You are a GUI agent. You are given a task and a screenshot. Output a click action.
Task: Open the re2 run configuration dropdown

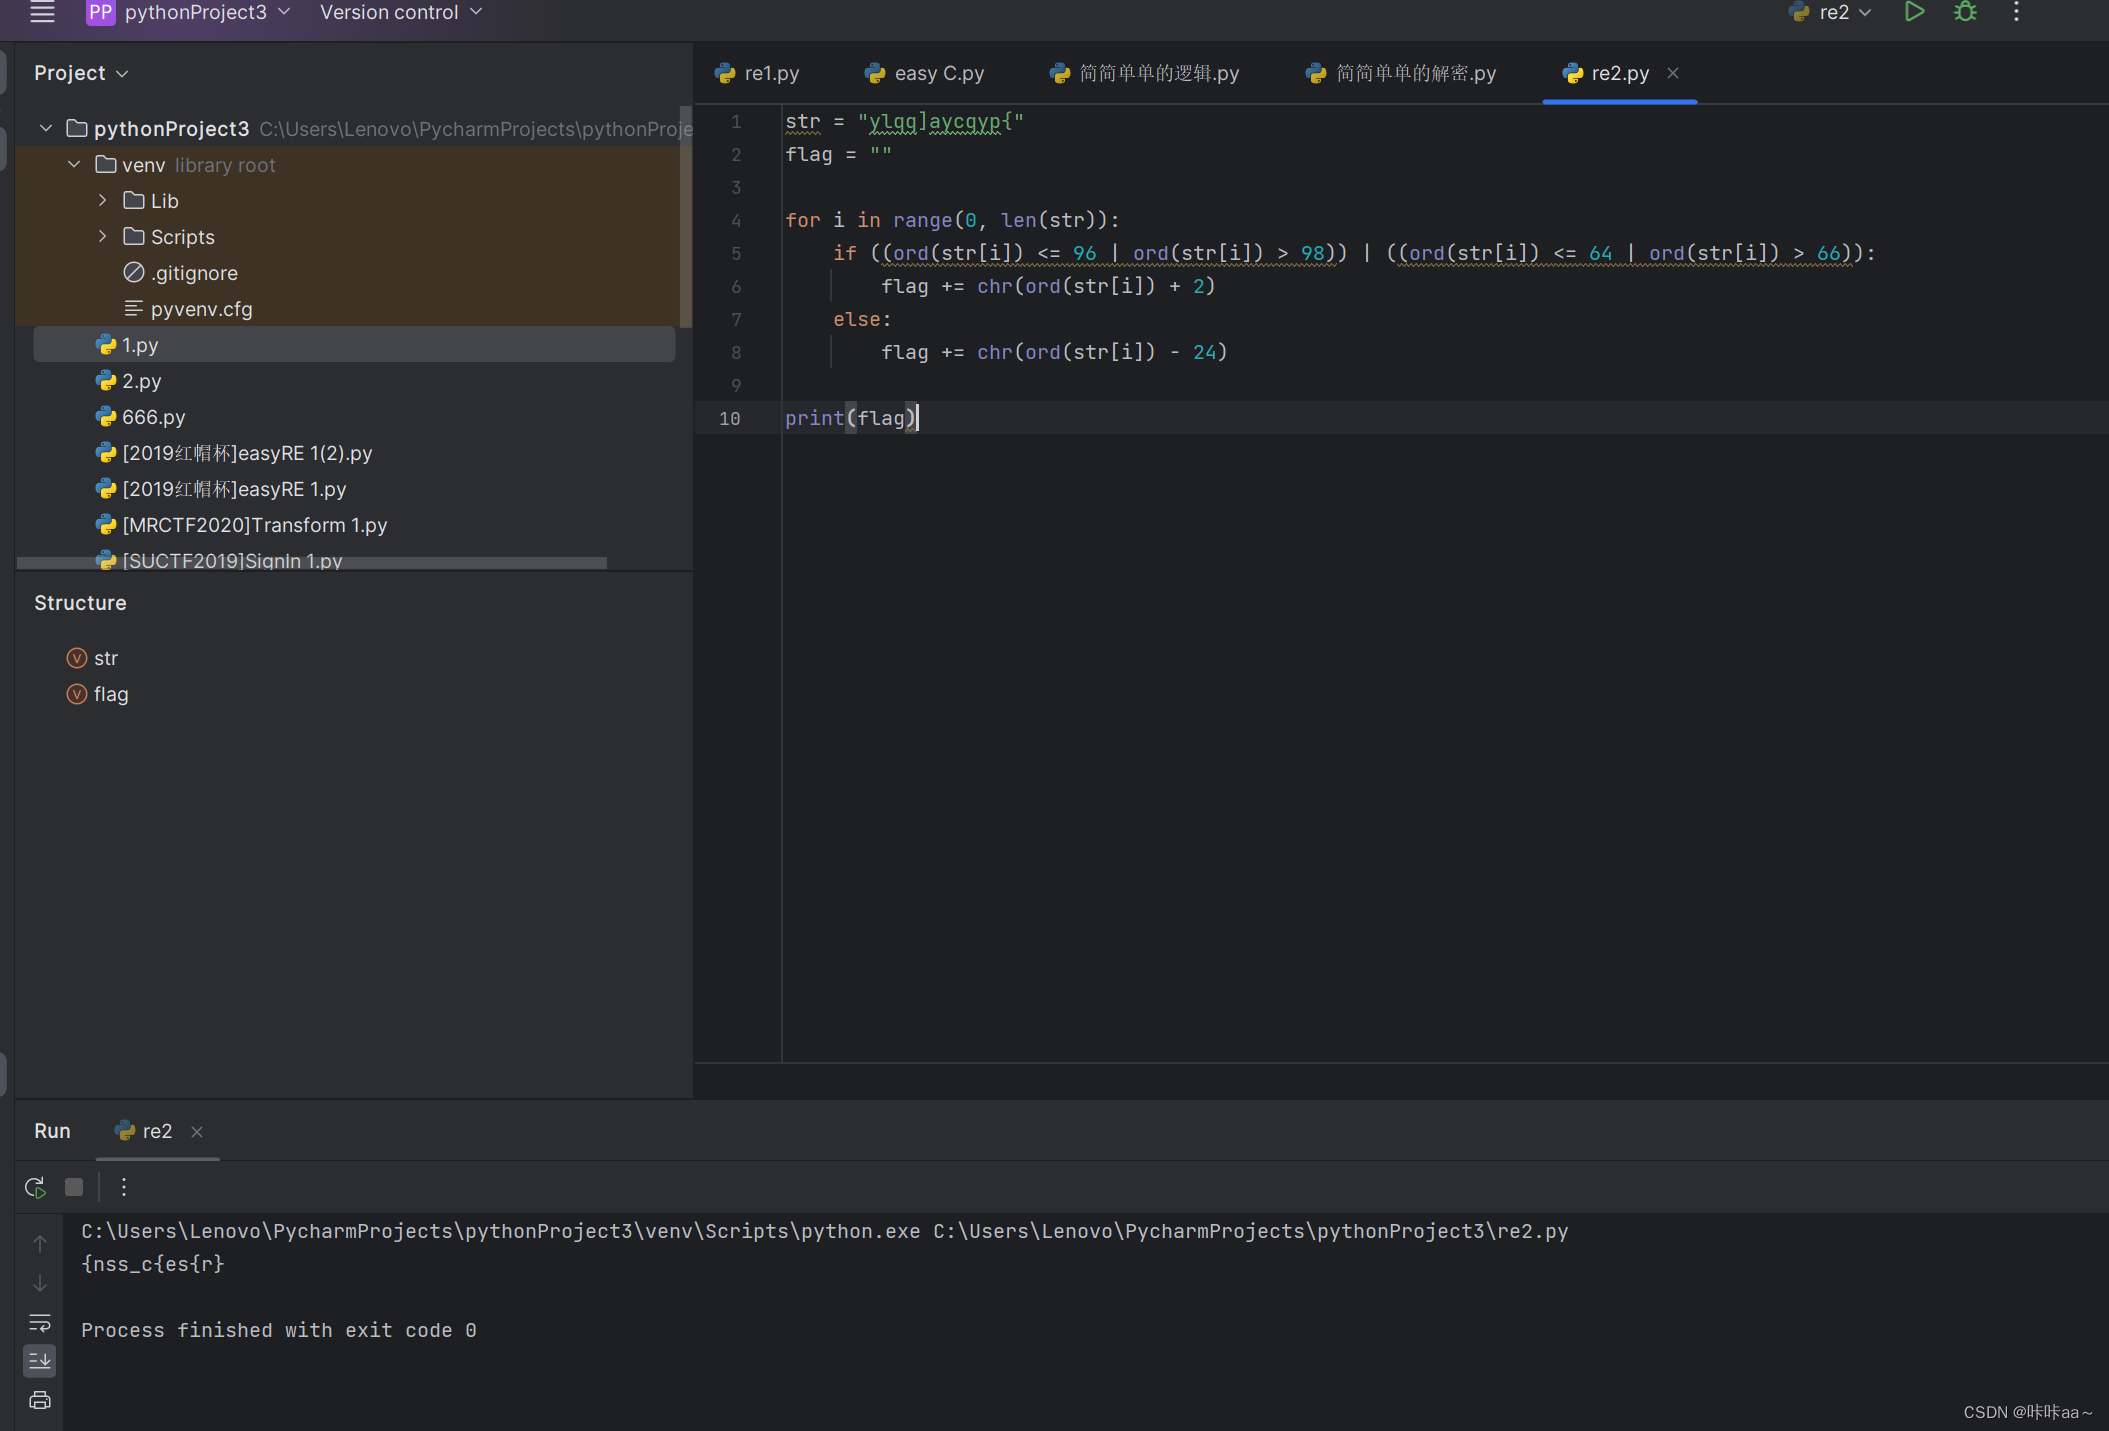[1830, 12]
